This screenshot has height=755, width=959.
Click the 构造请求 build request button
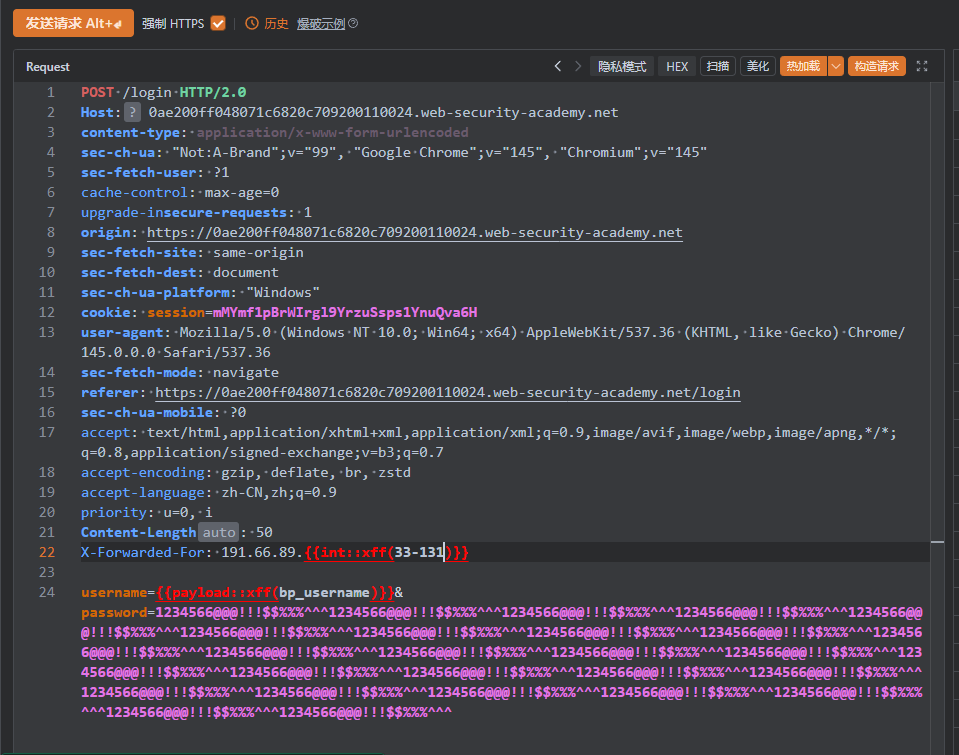click(876, 66)
